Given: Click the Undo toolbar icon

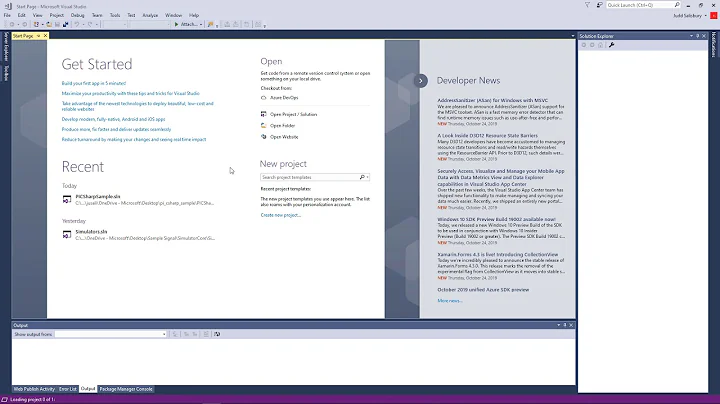Looking at the screenshot, I should pyautogui.click(x=77, y=24).
